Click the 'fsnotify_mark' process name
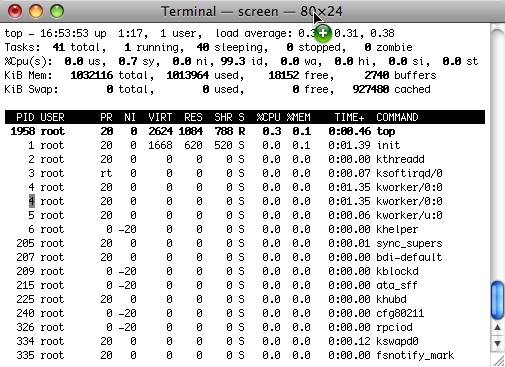Viewport: 505px width, 367px height. tap(415, 355)
